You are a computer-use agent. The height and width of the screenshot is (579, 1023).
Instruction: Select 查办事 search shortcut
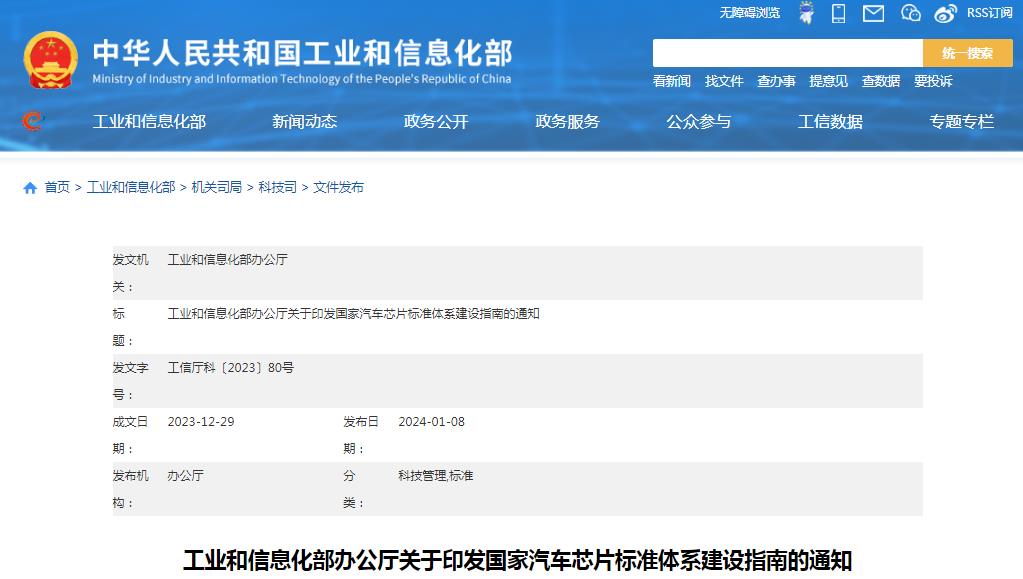[x=776, y=81]
